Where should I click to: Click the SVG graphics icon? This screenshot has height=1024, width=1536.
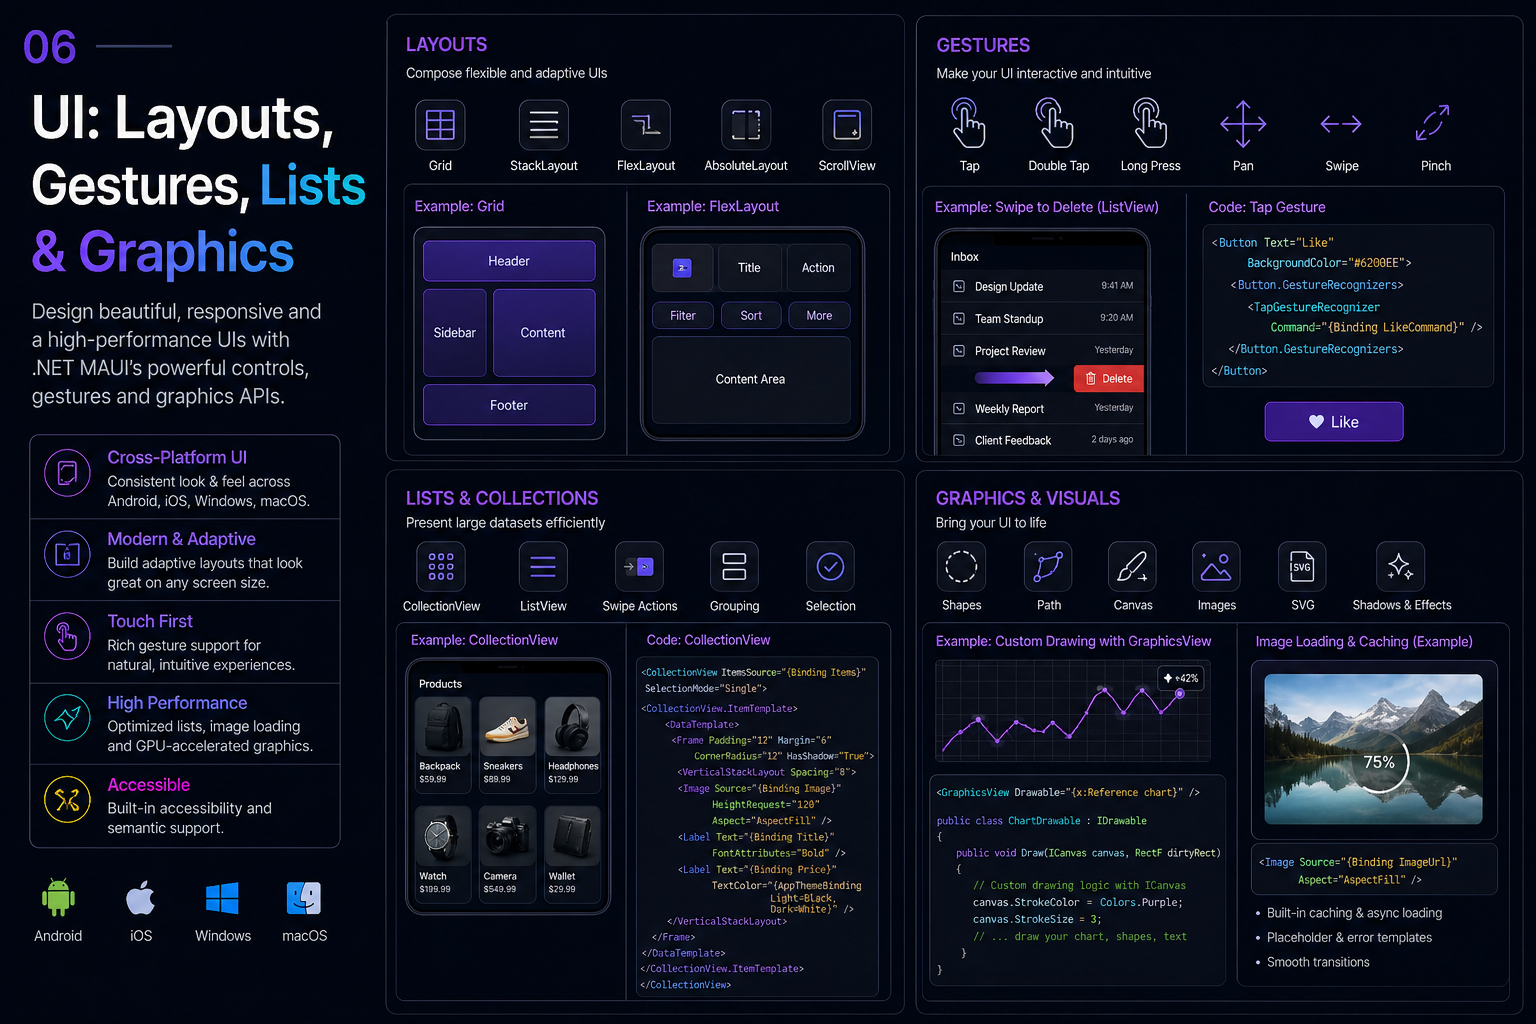click(1302, 566)
